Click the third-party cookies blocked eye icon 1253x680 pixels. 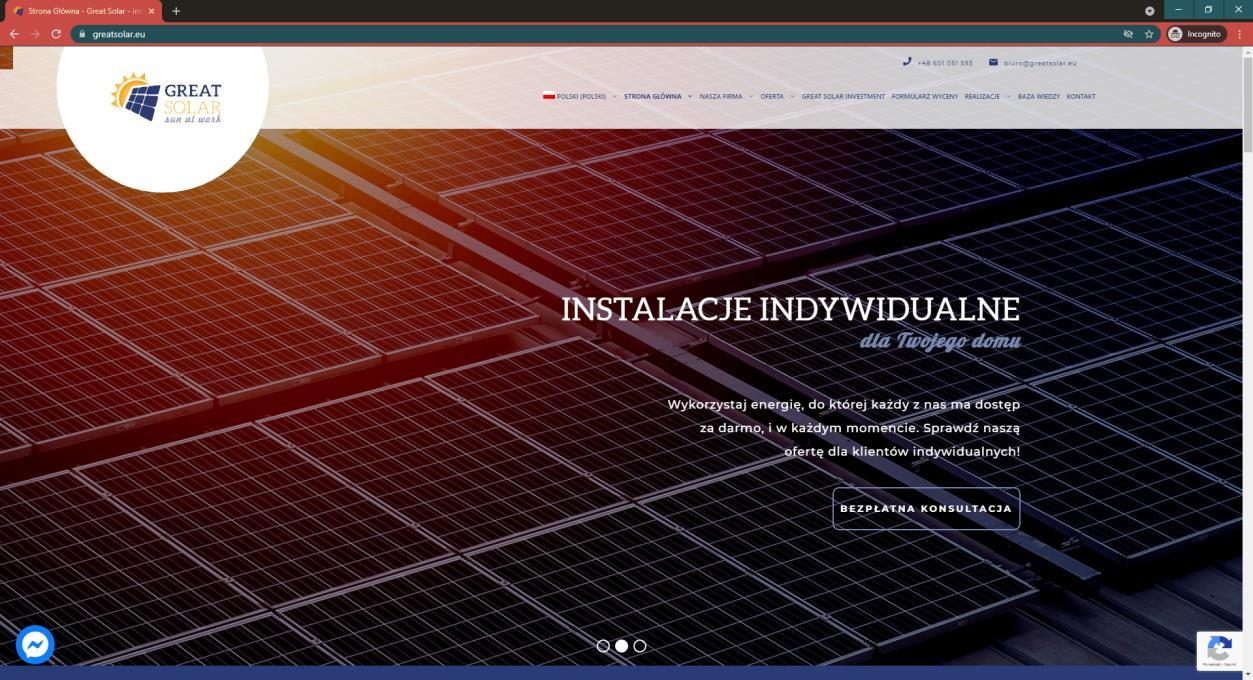click(x=1128, y=33)
